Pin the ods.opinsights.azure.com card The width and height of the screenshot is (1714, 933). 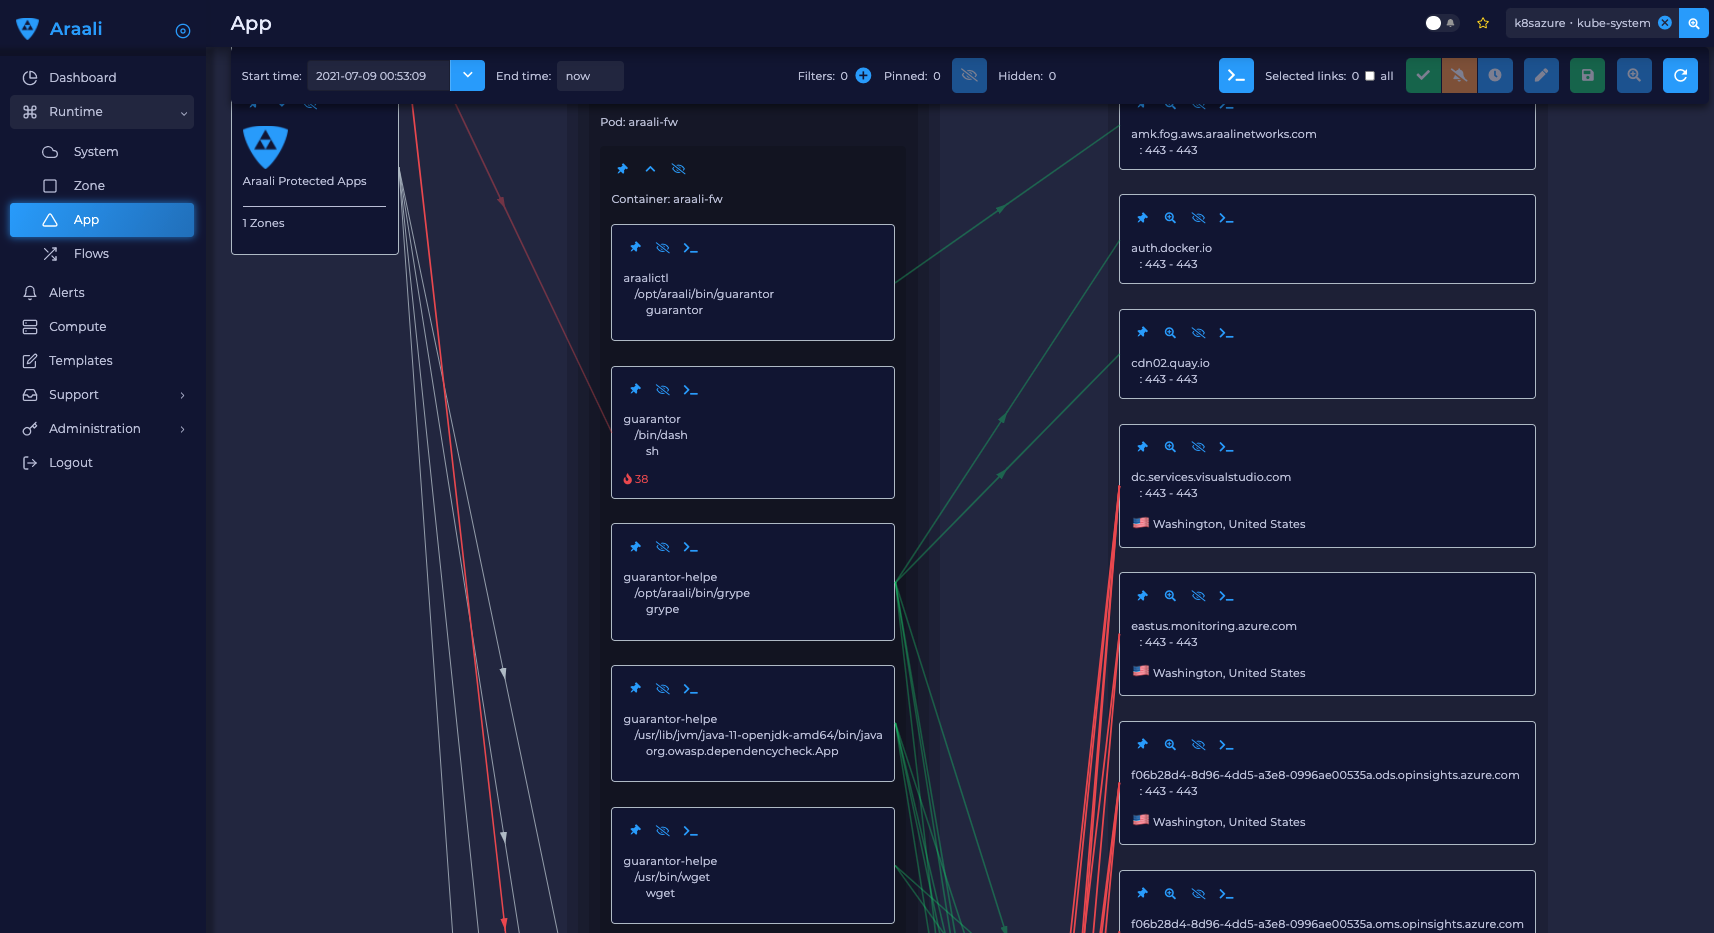point(1142,745)
